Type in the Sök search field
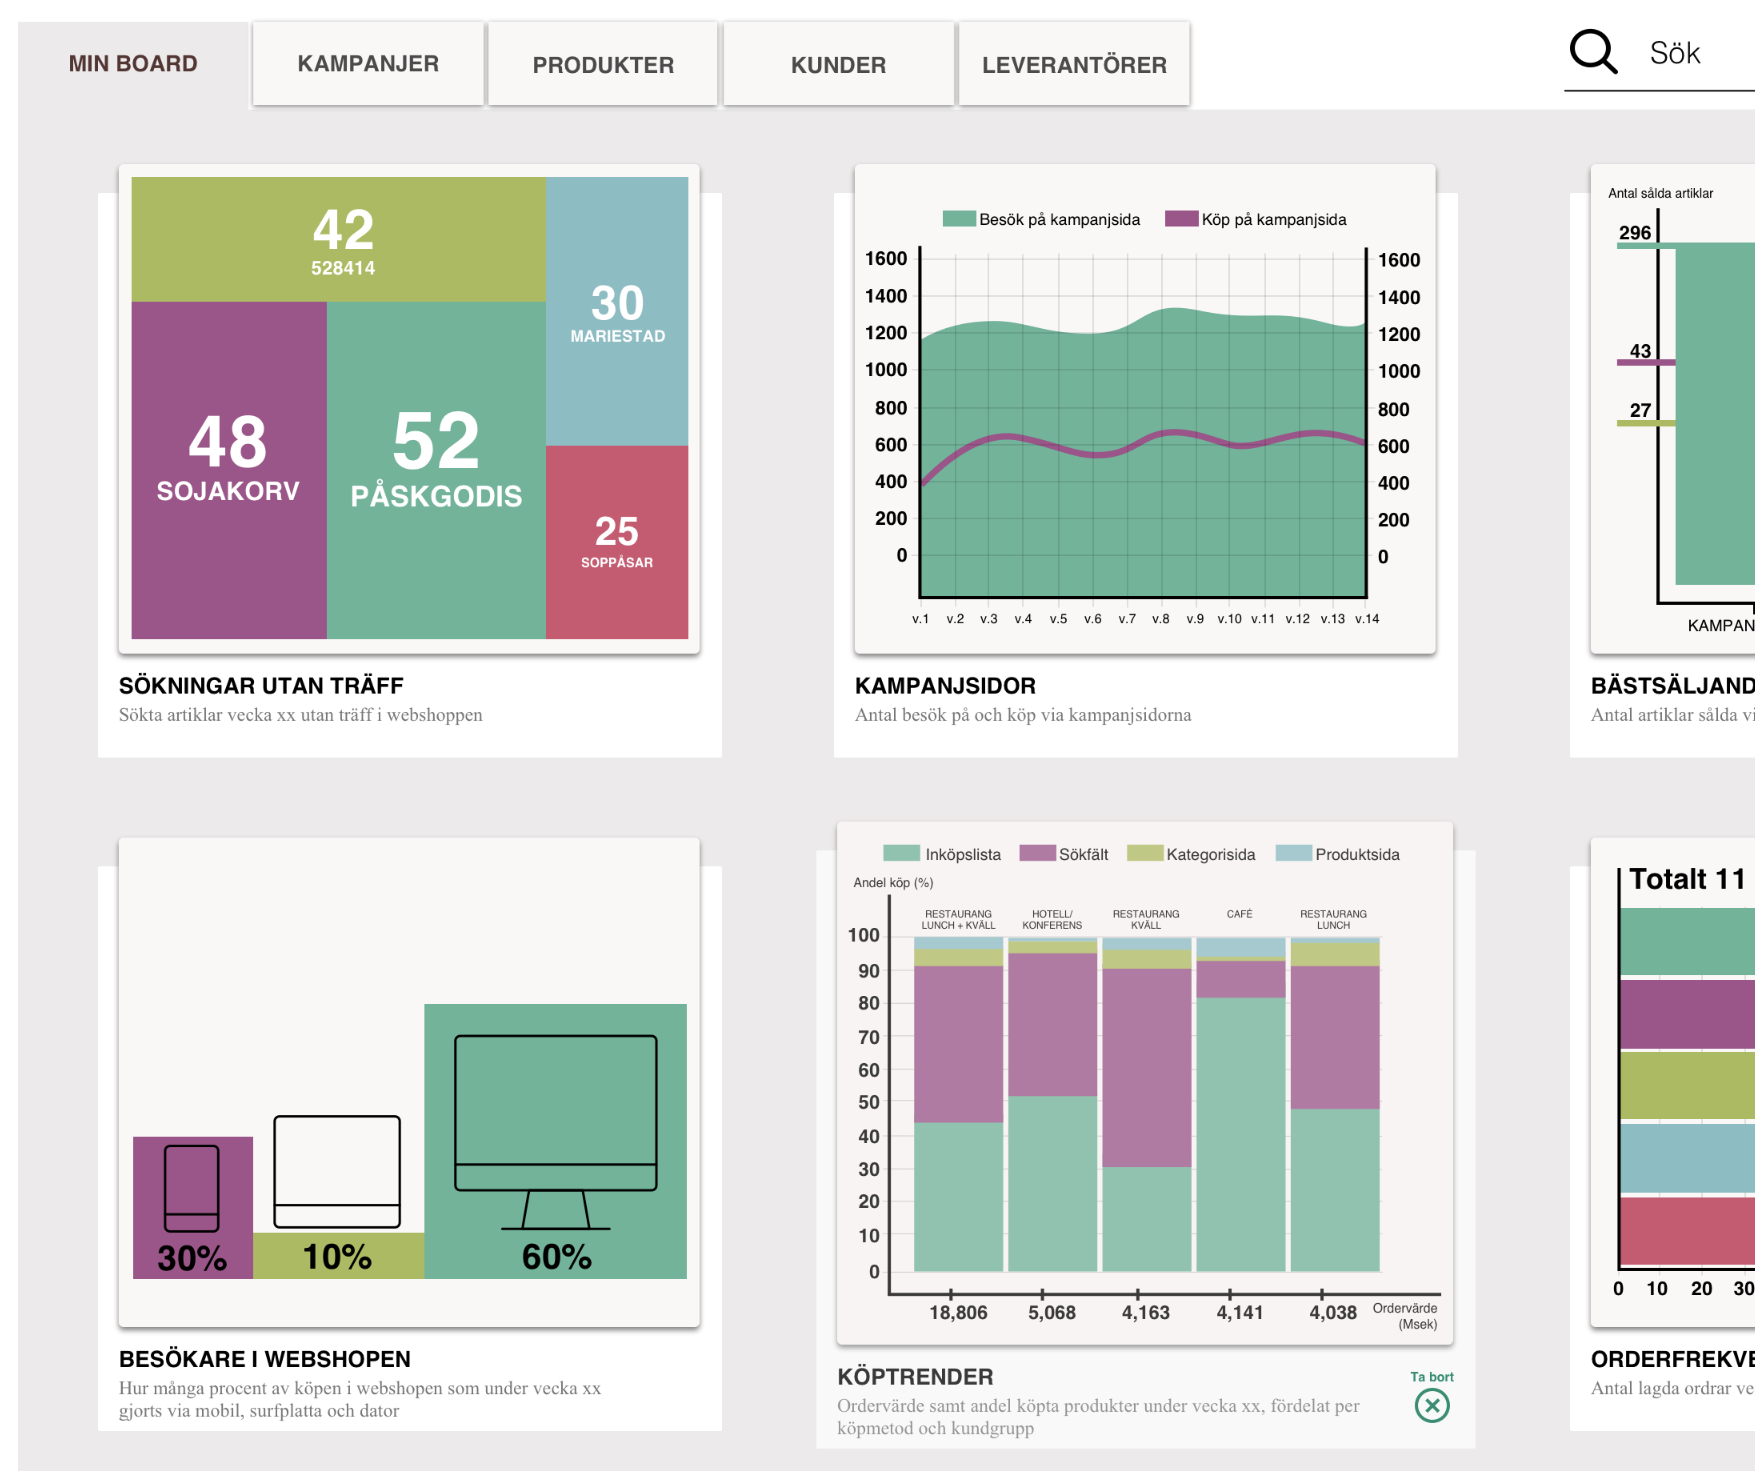This screenshot has width=1755, height=1471. [x=1695, y=54]
